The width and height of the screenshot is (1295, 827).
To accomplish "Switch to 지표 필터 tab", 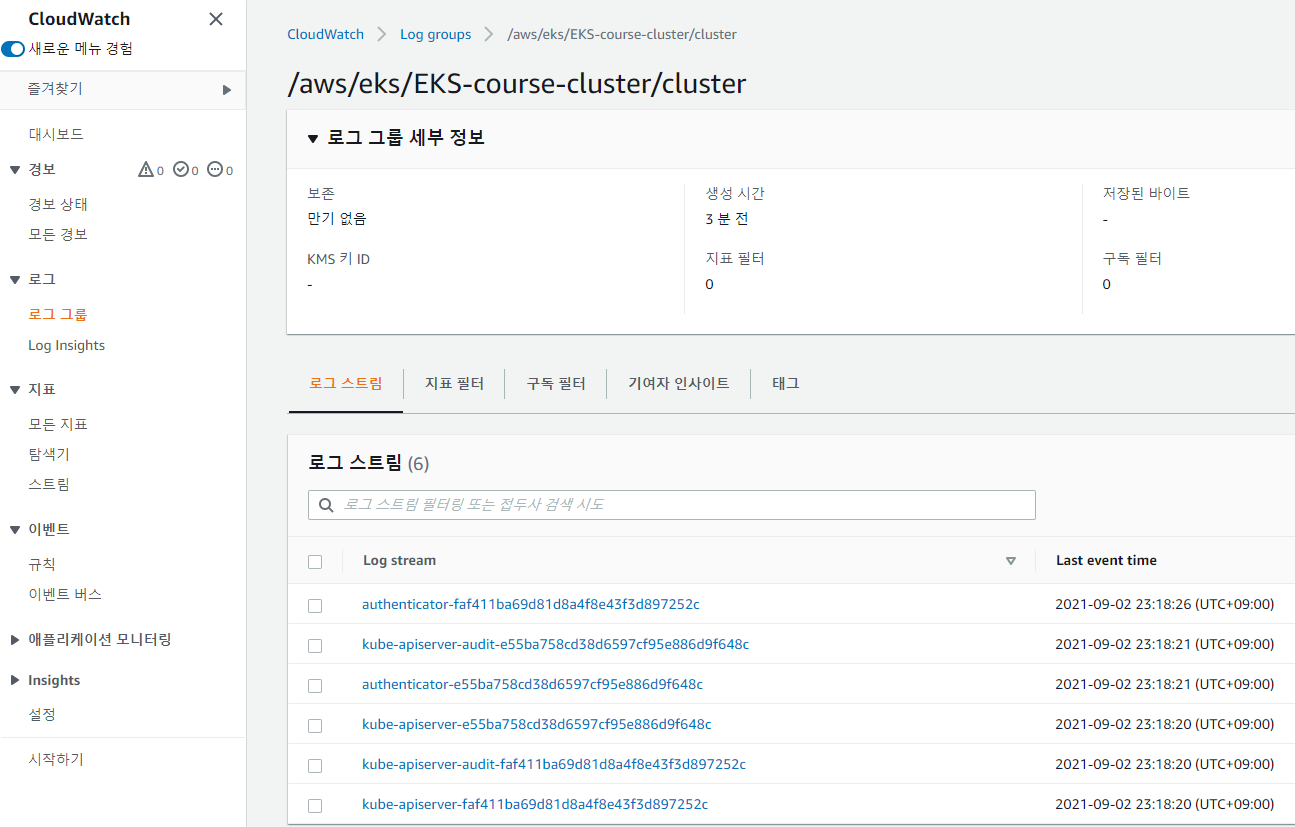I will tap(454, 383).
